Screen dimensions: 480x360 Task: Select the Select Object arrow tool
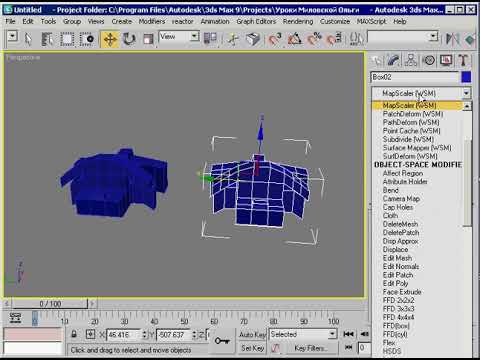tap(28, 39)
